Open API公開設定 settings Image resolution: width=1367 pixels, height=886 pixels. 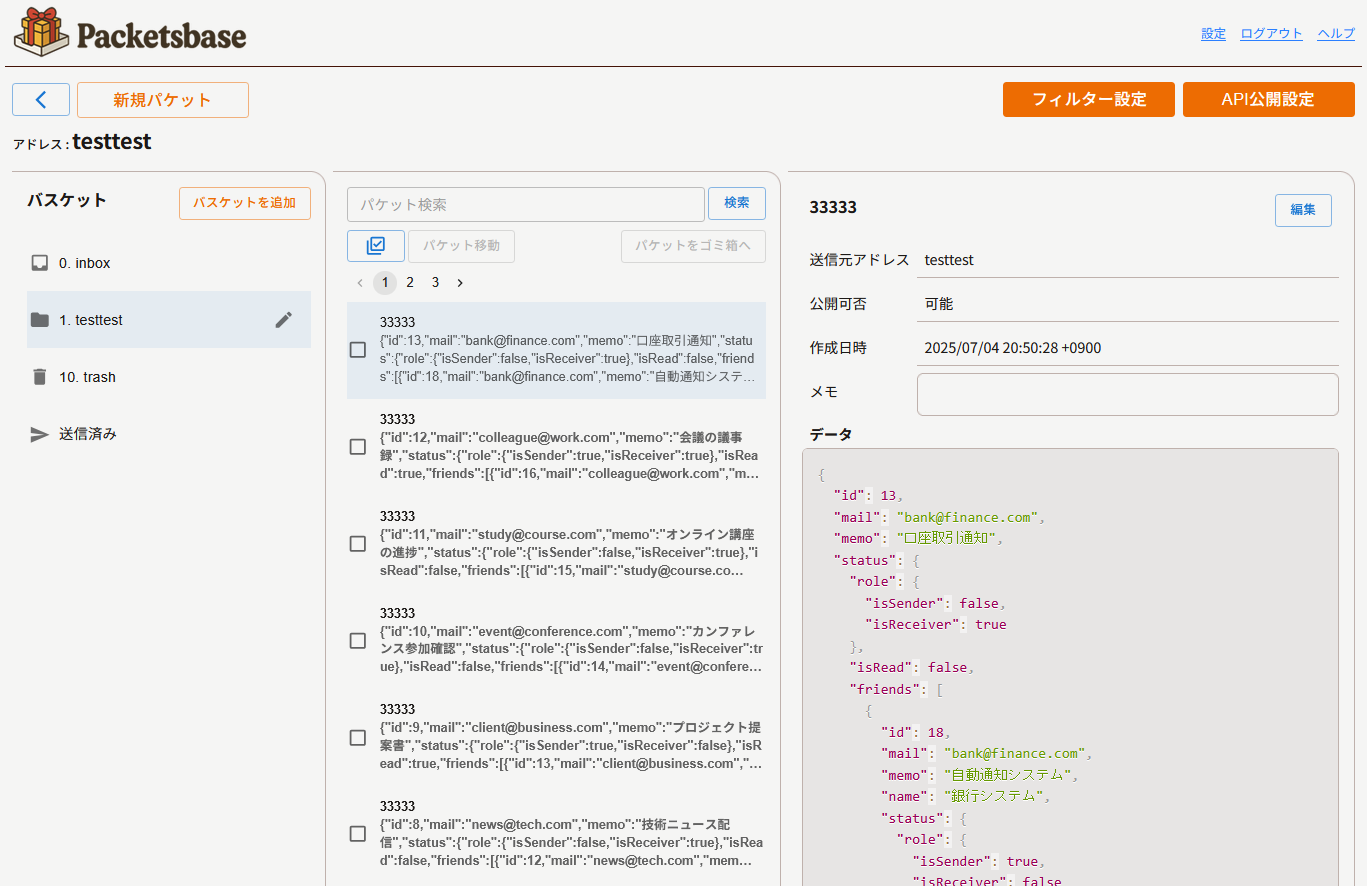[x=1268, y=100]
